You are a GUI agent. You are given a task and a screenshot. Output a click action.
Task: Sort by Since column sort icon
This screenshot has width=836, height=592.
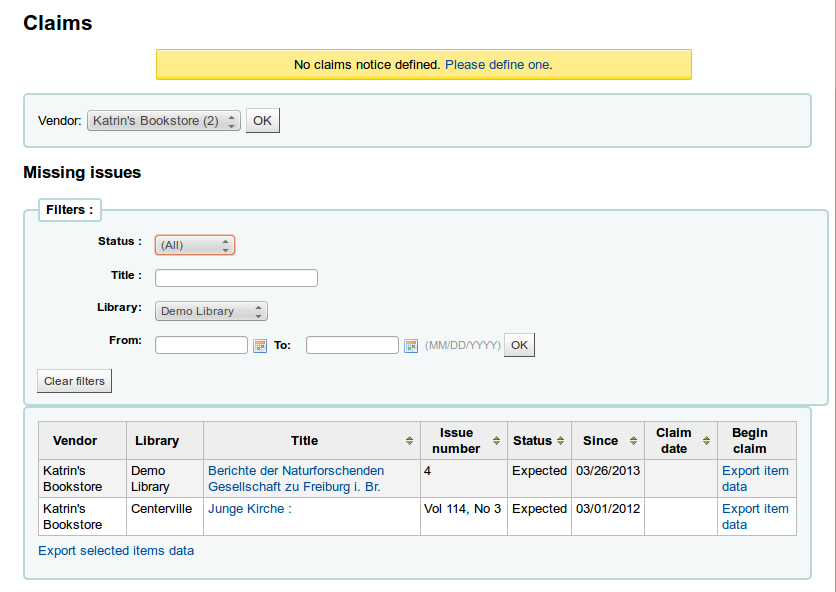pyautogui.click(x=634, y=441)
